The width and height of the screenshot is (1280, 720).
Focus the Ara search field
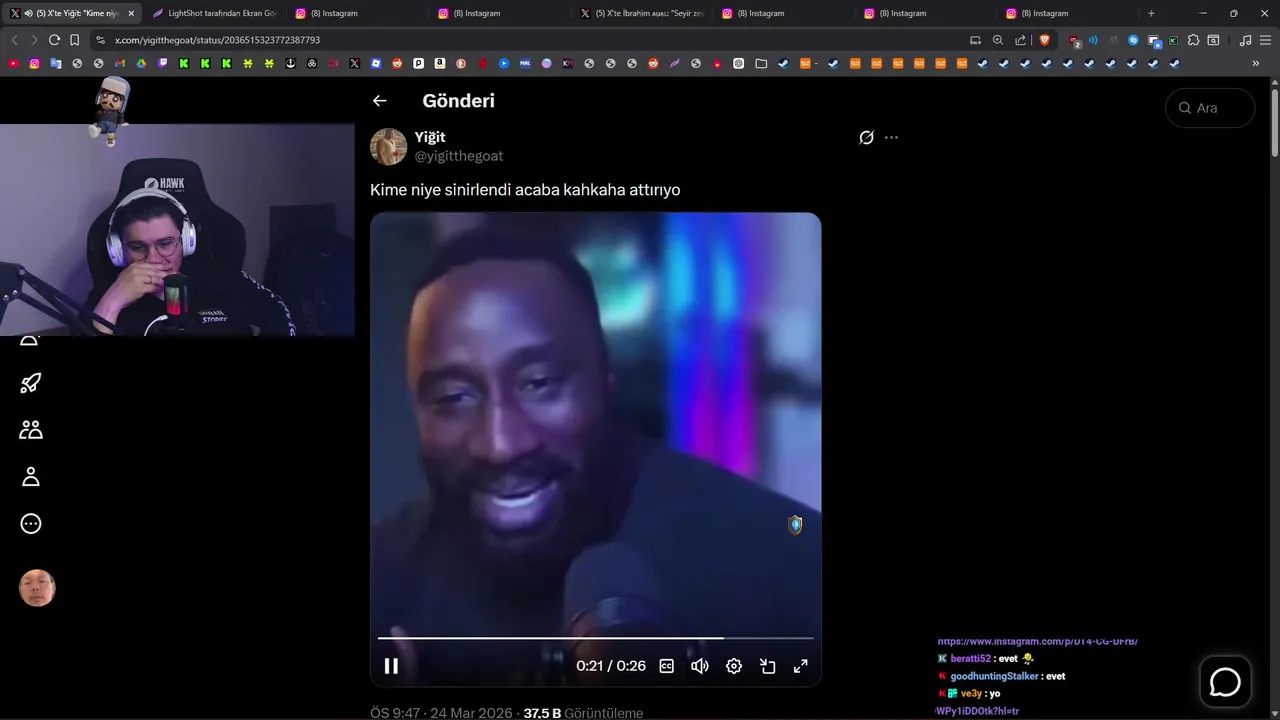tap(1210, 108)
